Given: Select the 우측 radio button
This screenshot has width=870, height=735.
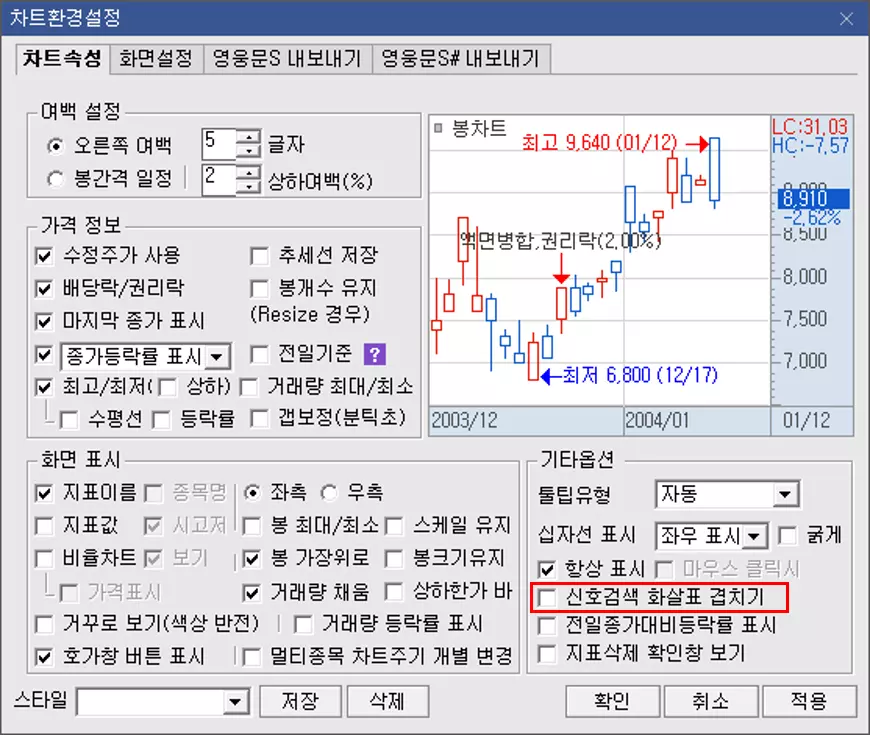Looking at the screenshot, I should tap(329, 493).
